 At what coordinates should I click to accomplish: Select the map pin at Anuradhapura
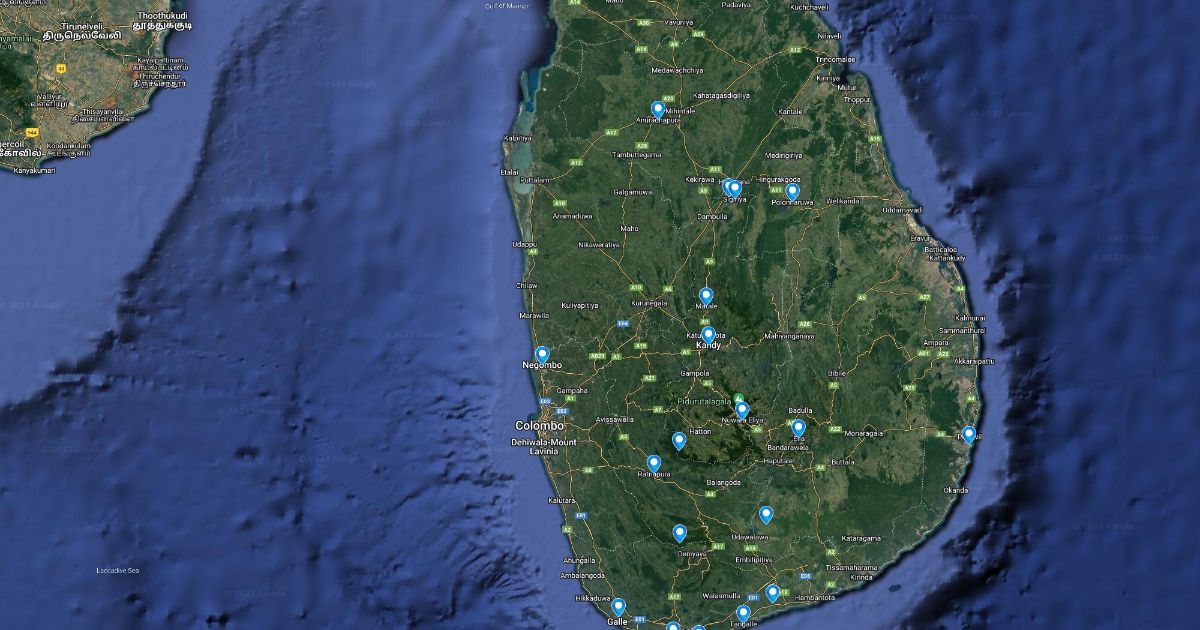coord(658,108)
